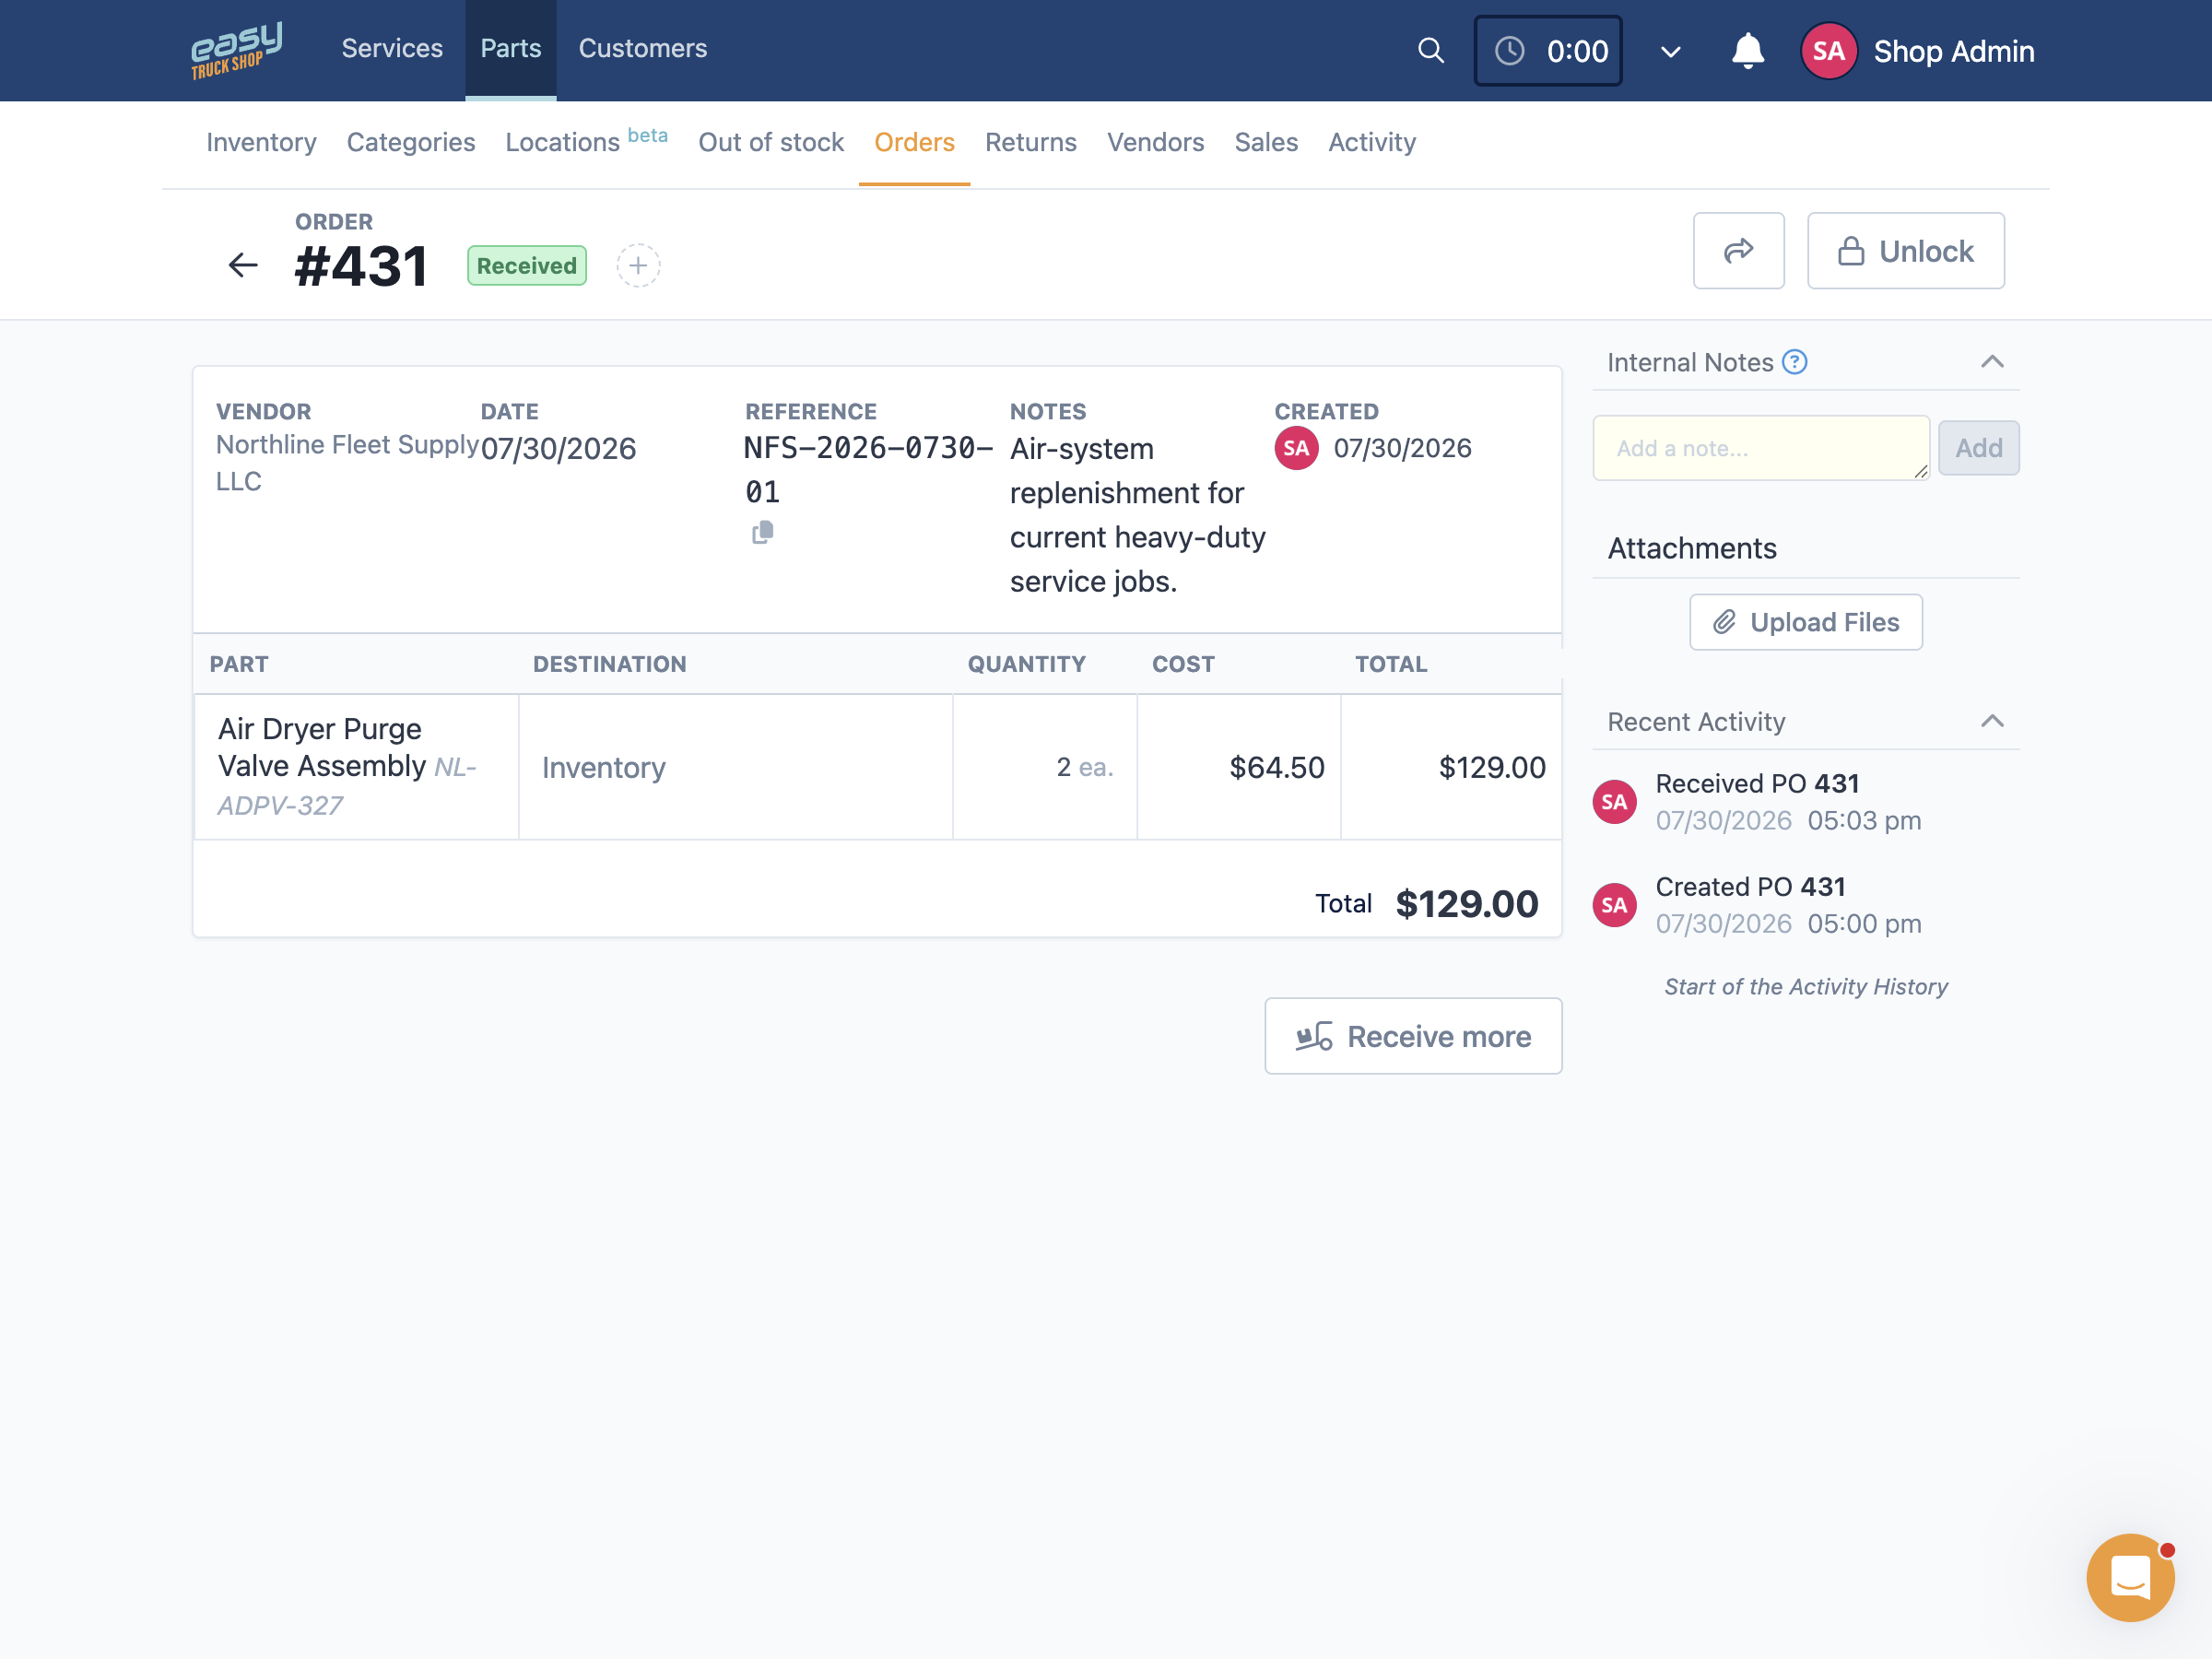
Task: Open the orange chat support widget
Action: click(x=2129, y=1578)
